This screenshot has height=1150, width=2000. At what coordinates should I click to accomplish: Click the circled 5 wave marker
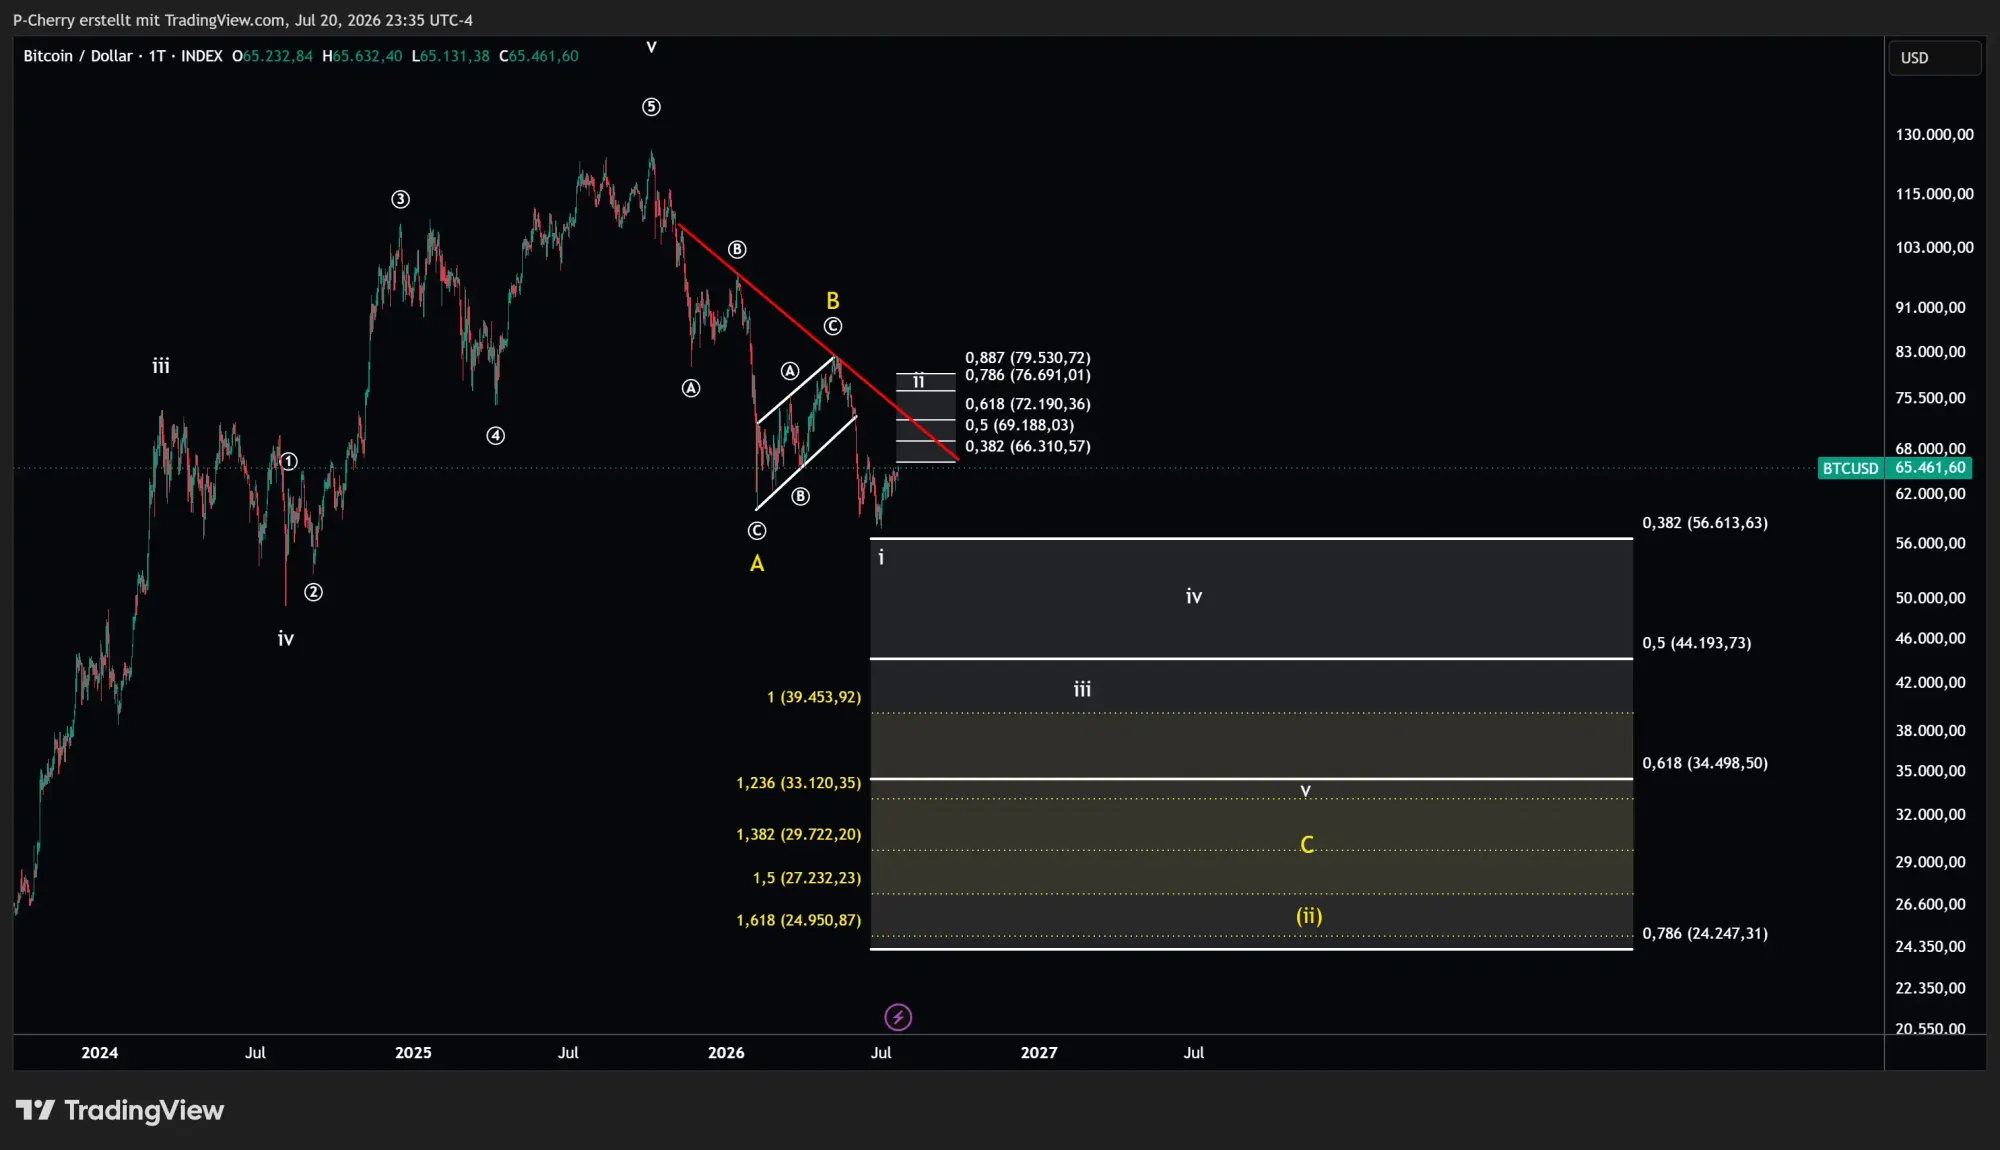[651, 107]
